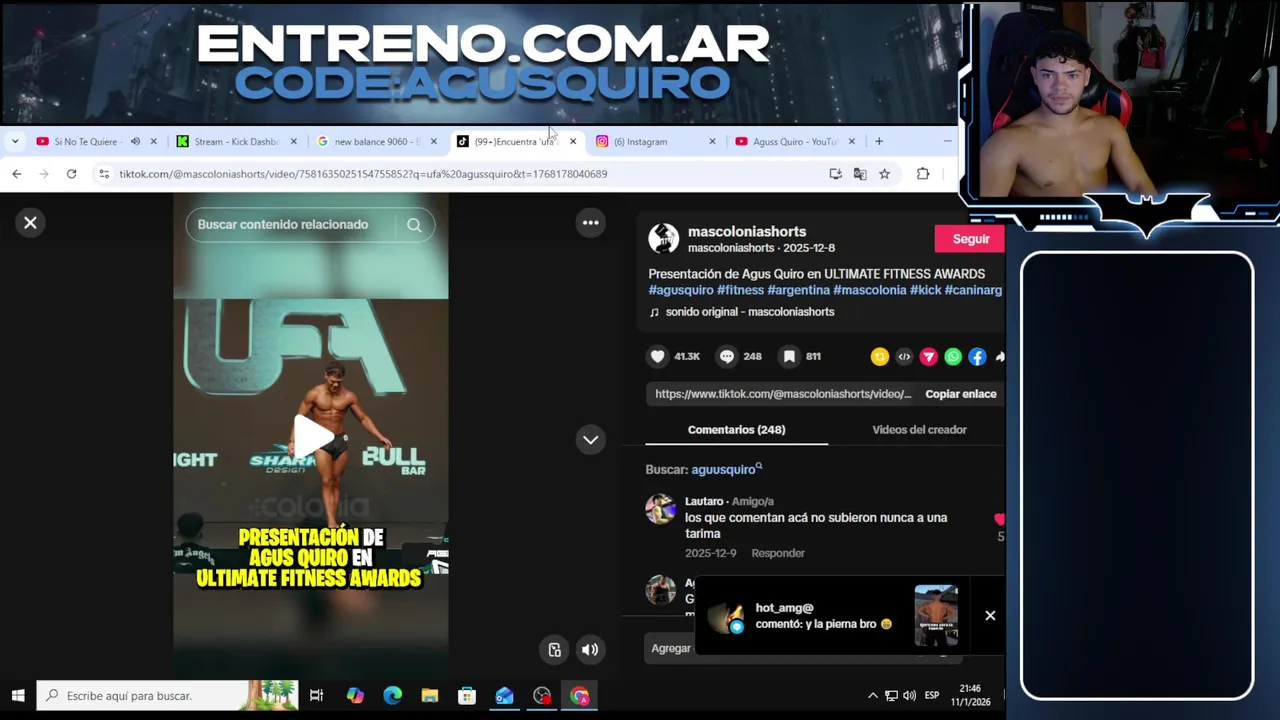Go back in browser history
This screenshot has height=720, width=1280.
[x=17, y=174]
